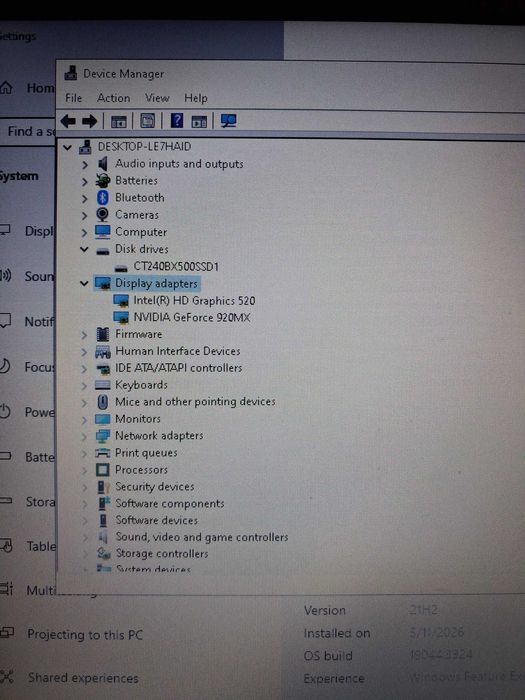The height and width of the screenshot is (700, 525).
Task: Open the File menu
Action: pos(73,98)
